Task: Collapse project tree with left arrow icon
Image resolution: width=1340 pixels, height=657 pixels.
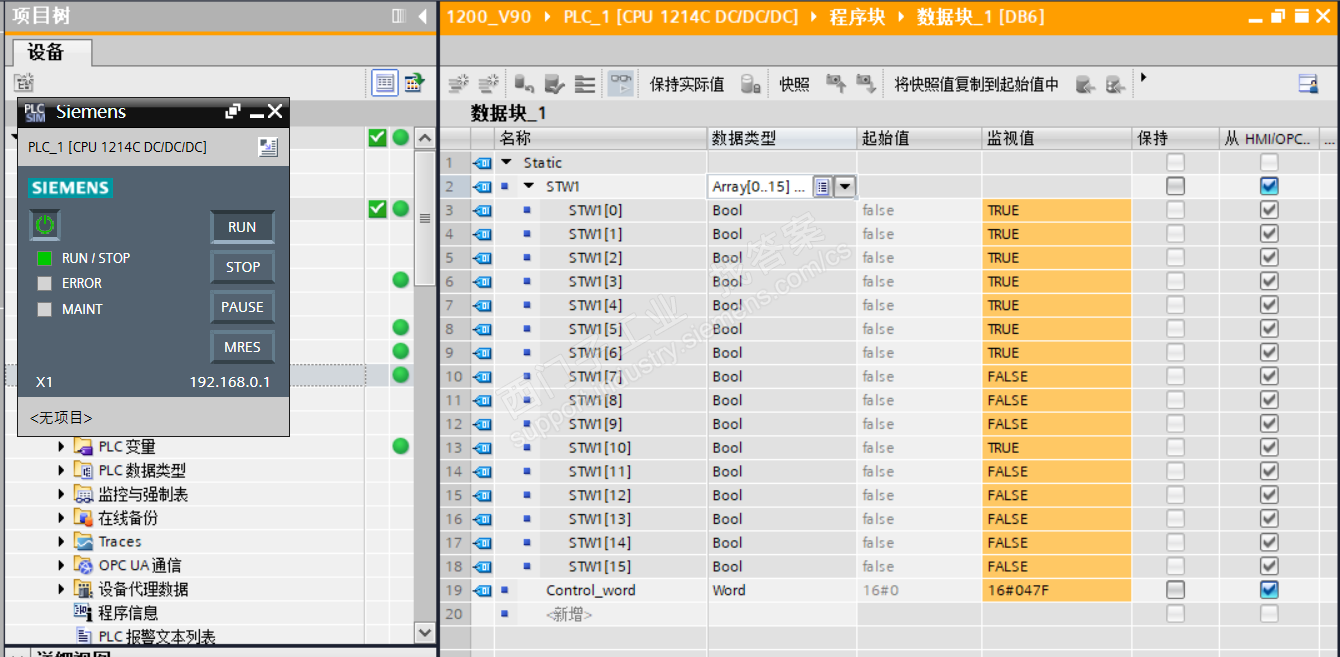Action: pyautogui.click(x=423, y=16)
